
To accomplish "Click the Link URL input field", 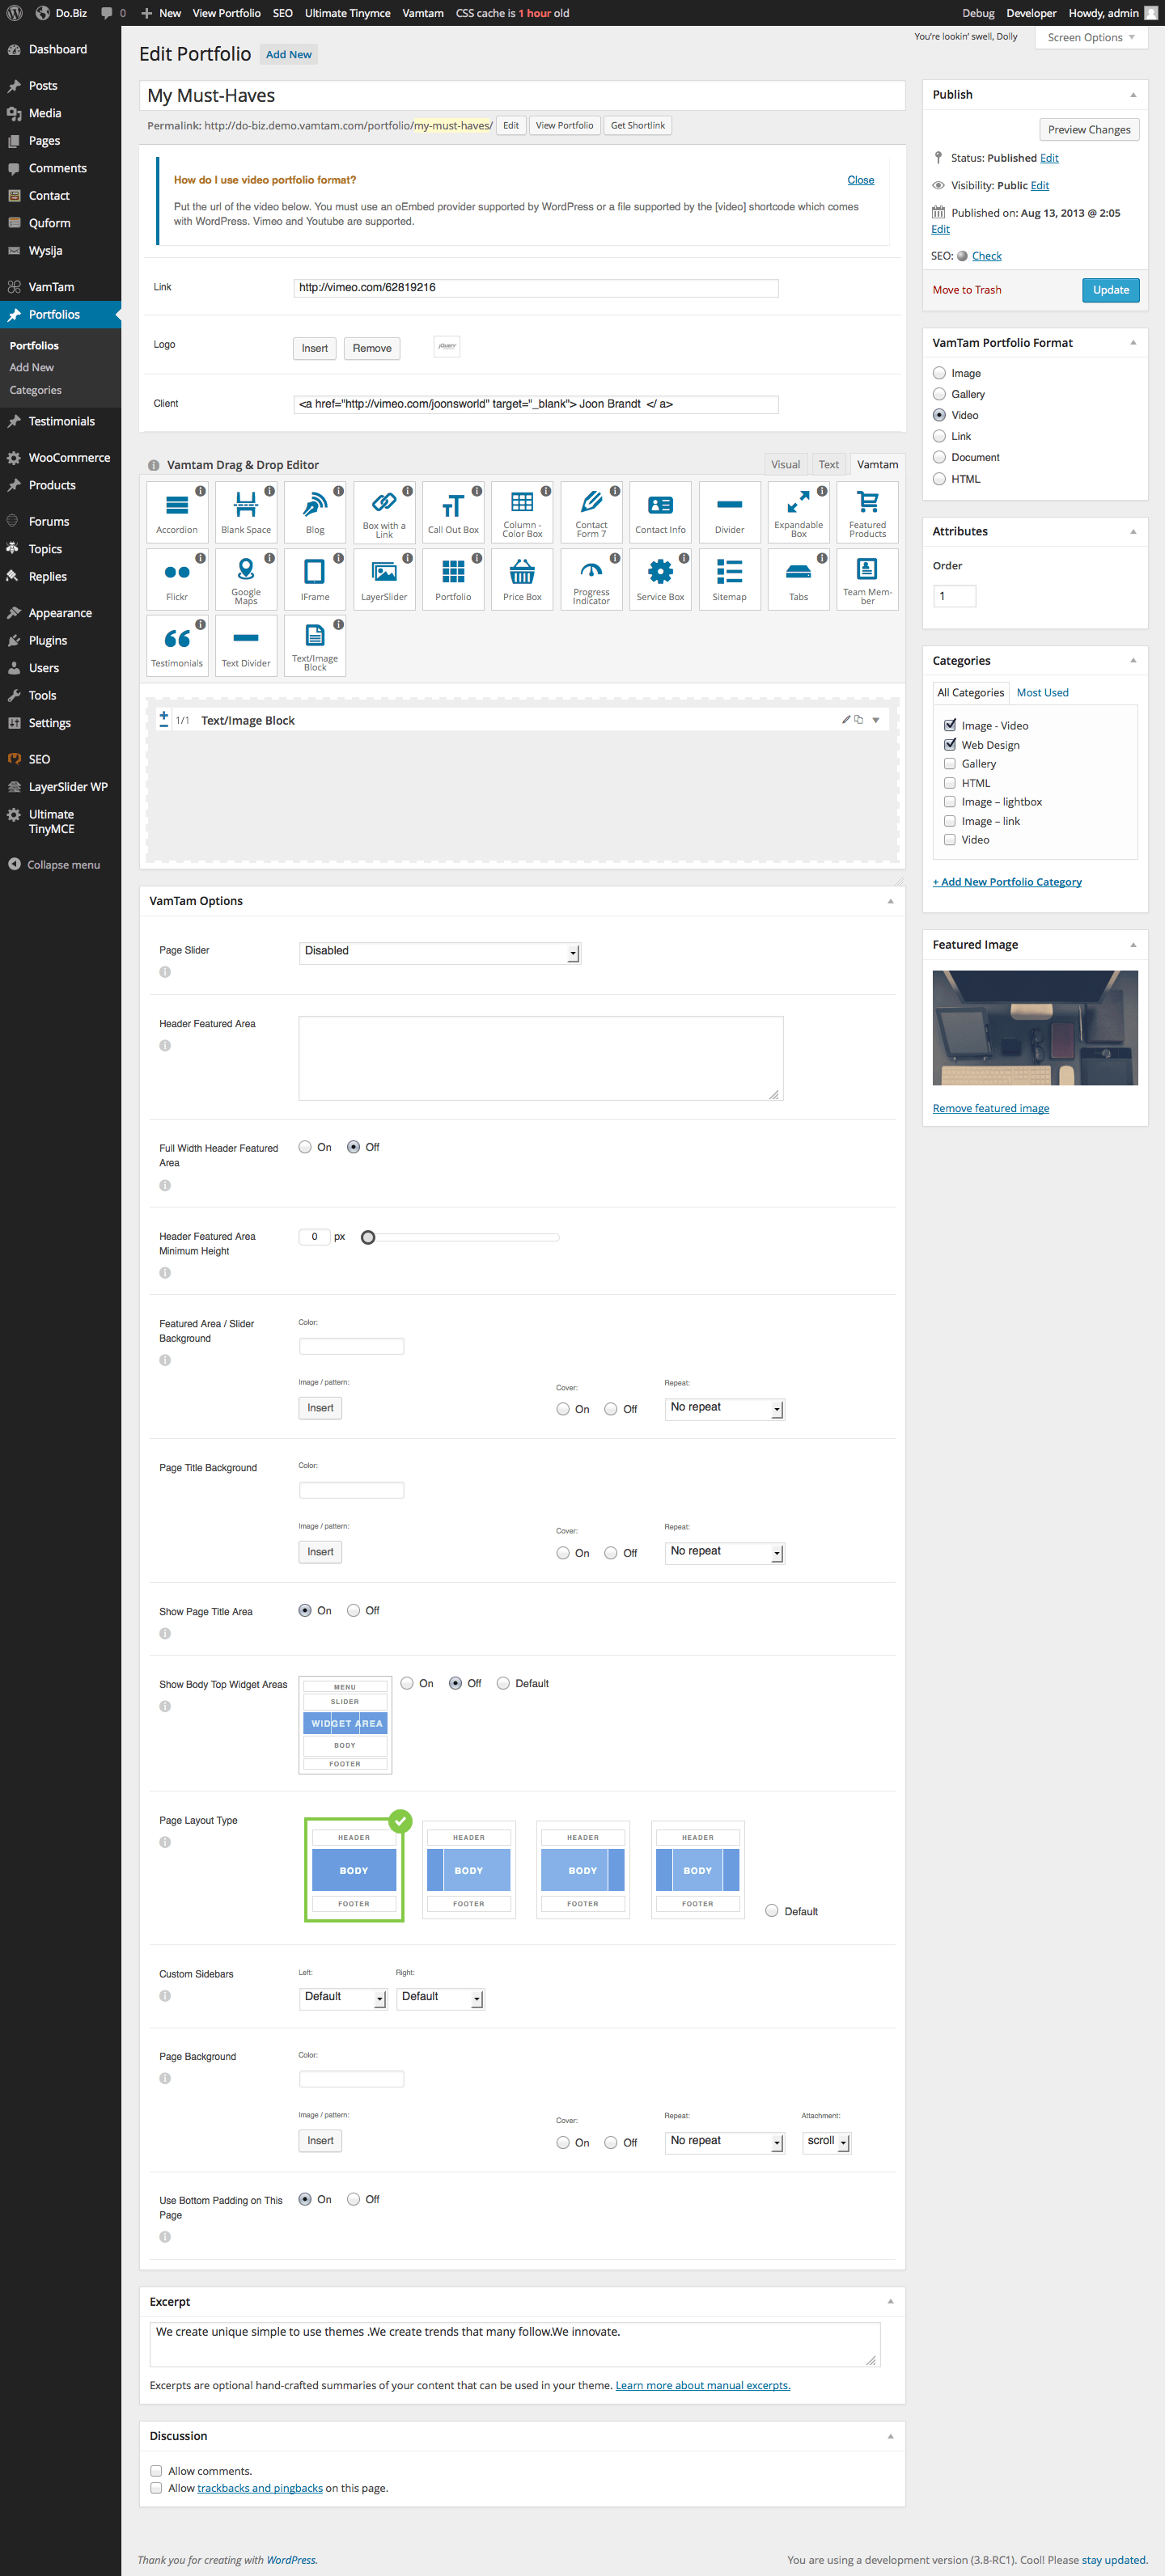I will click(535, 288).
